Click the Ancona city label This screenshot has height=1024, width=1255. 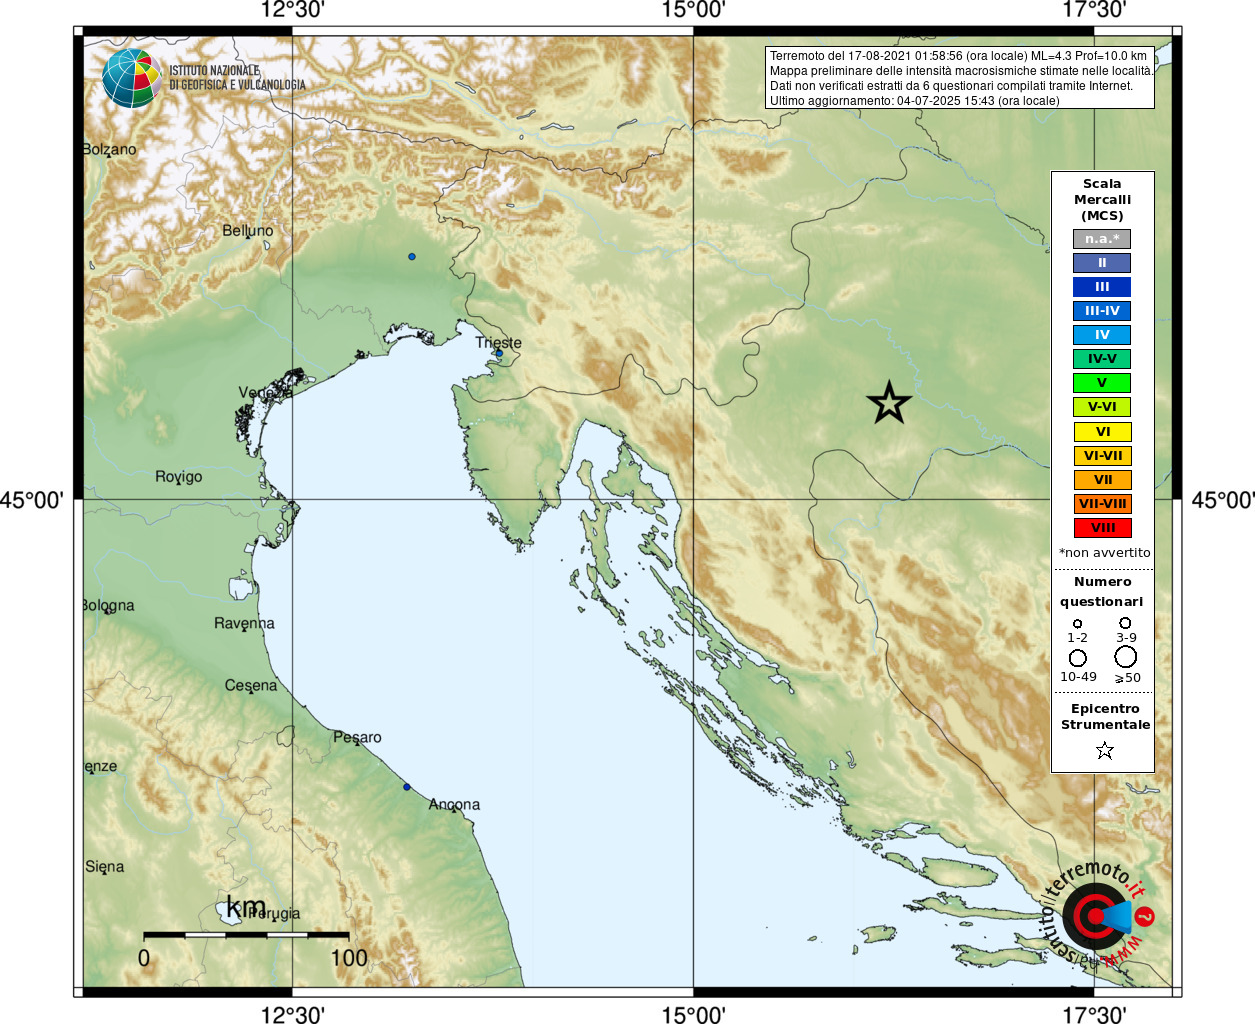(454, 804)
